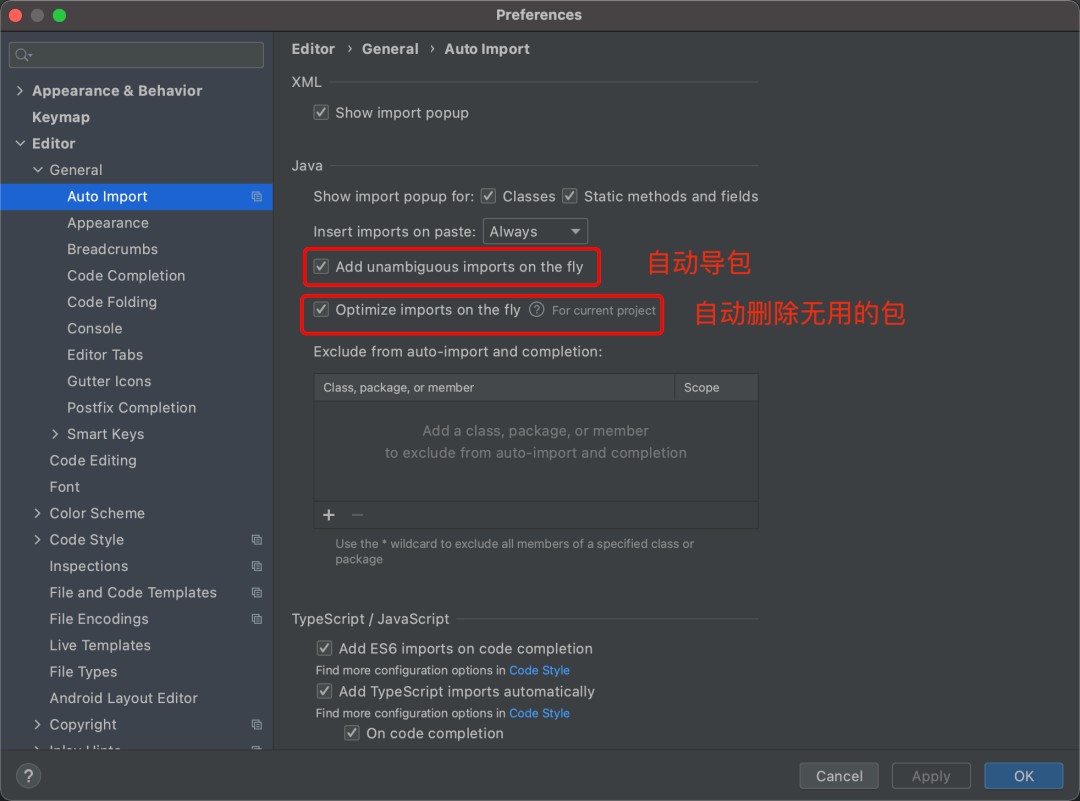The height and width of the screenshot is (801, 1080).
Task: Open the Code Style link under TypeScript imports
Action: (539, 713)
